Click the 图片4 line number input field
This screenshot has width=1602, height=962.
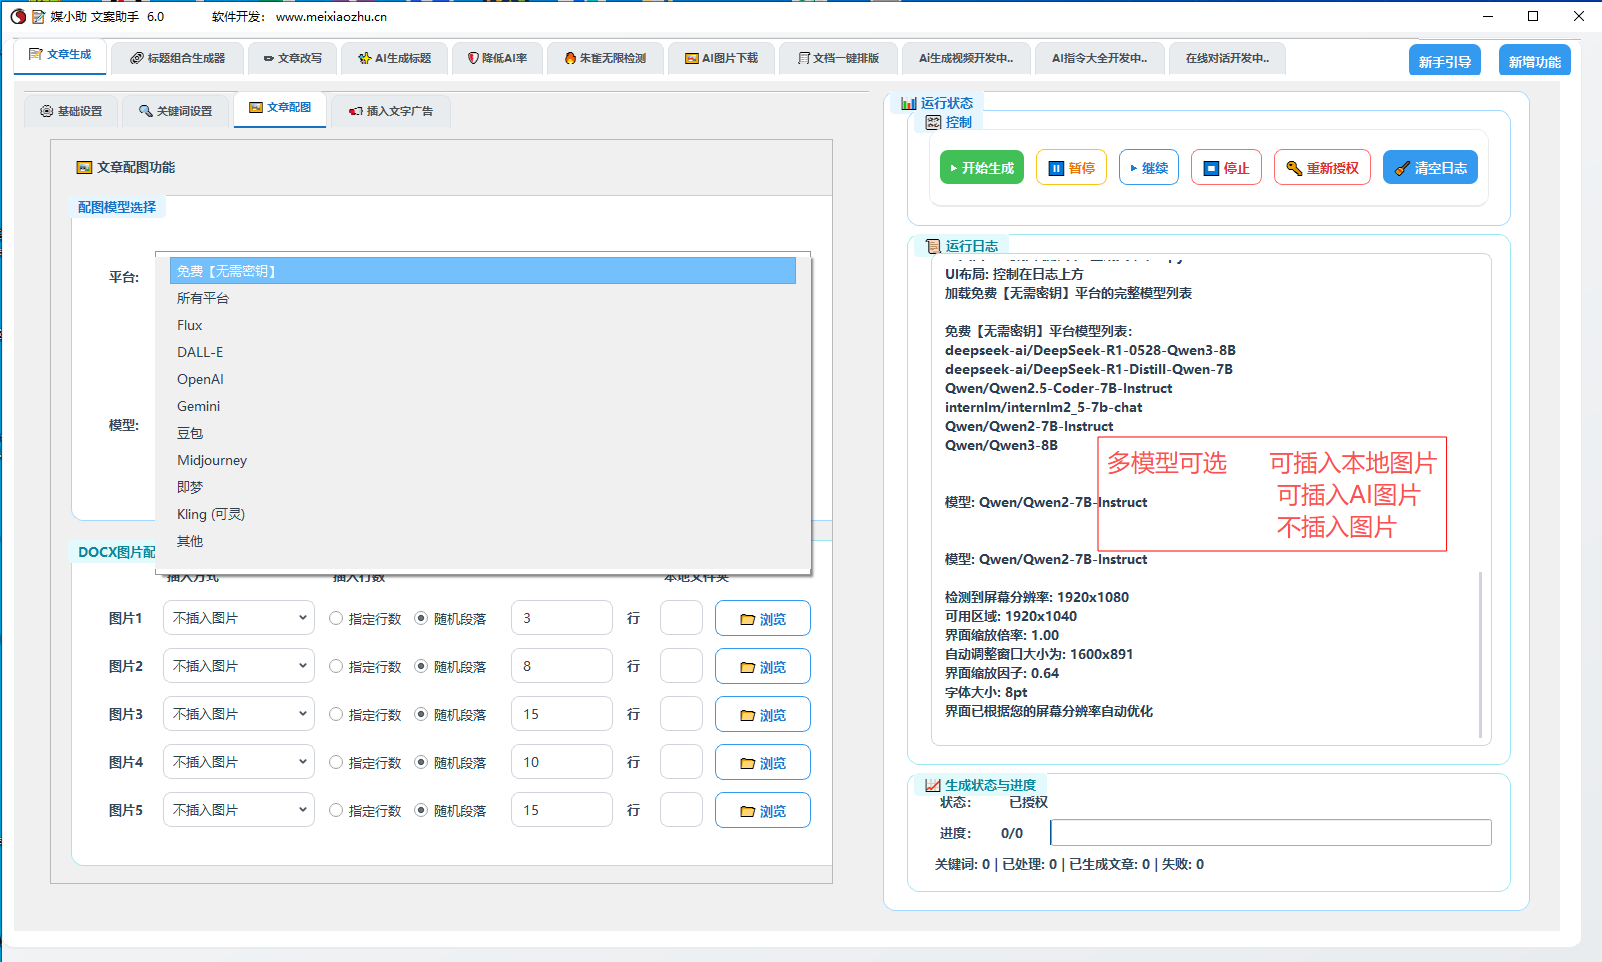561,763
